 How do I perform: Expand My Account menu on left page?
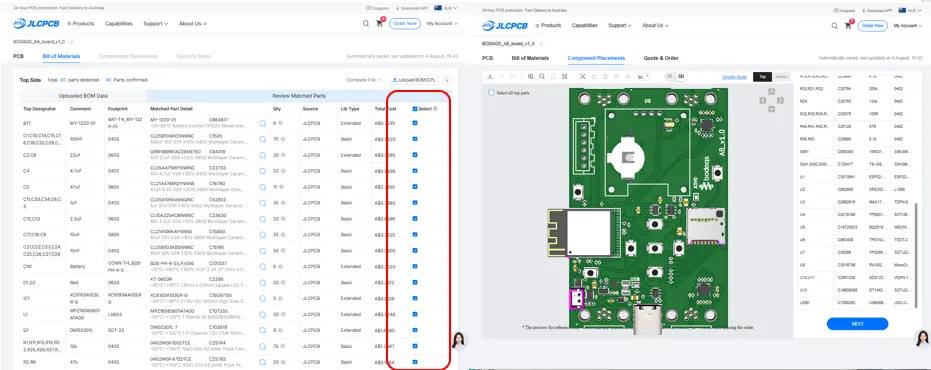442,24
